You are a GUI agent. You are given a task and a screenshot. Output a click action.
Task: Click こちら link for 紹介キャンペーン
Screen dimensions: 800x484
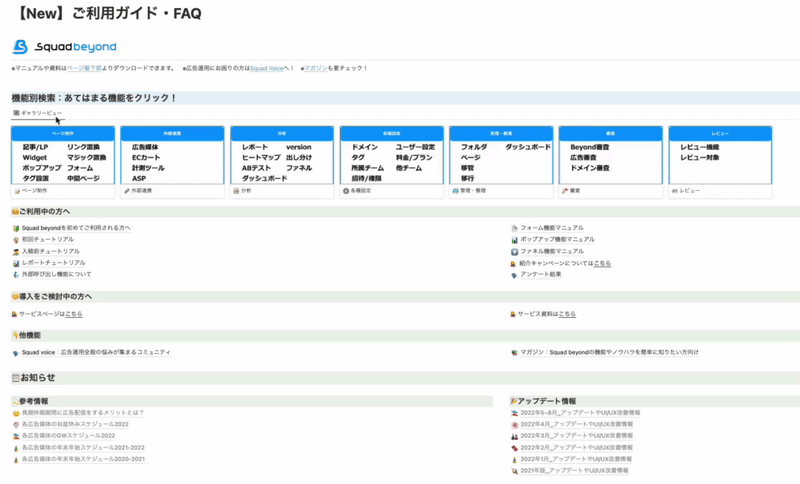coord(602,264)
